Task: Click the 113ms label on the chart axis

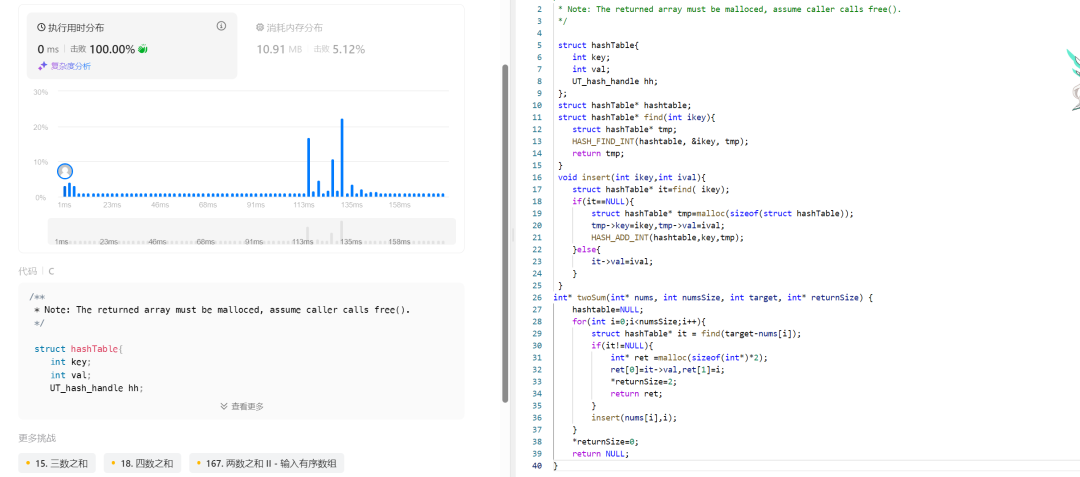Action: 303,205
